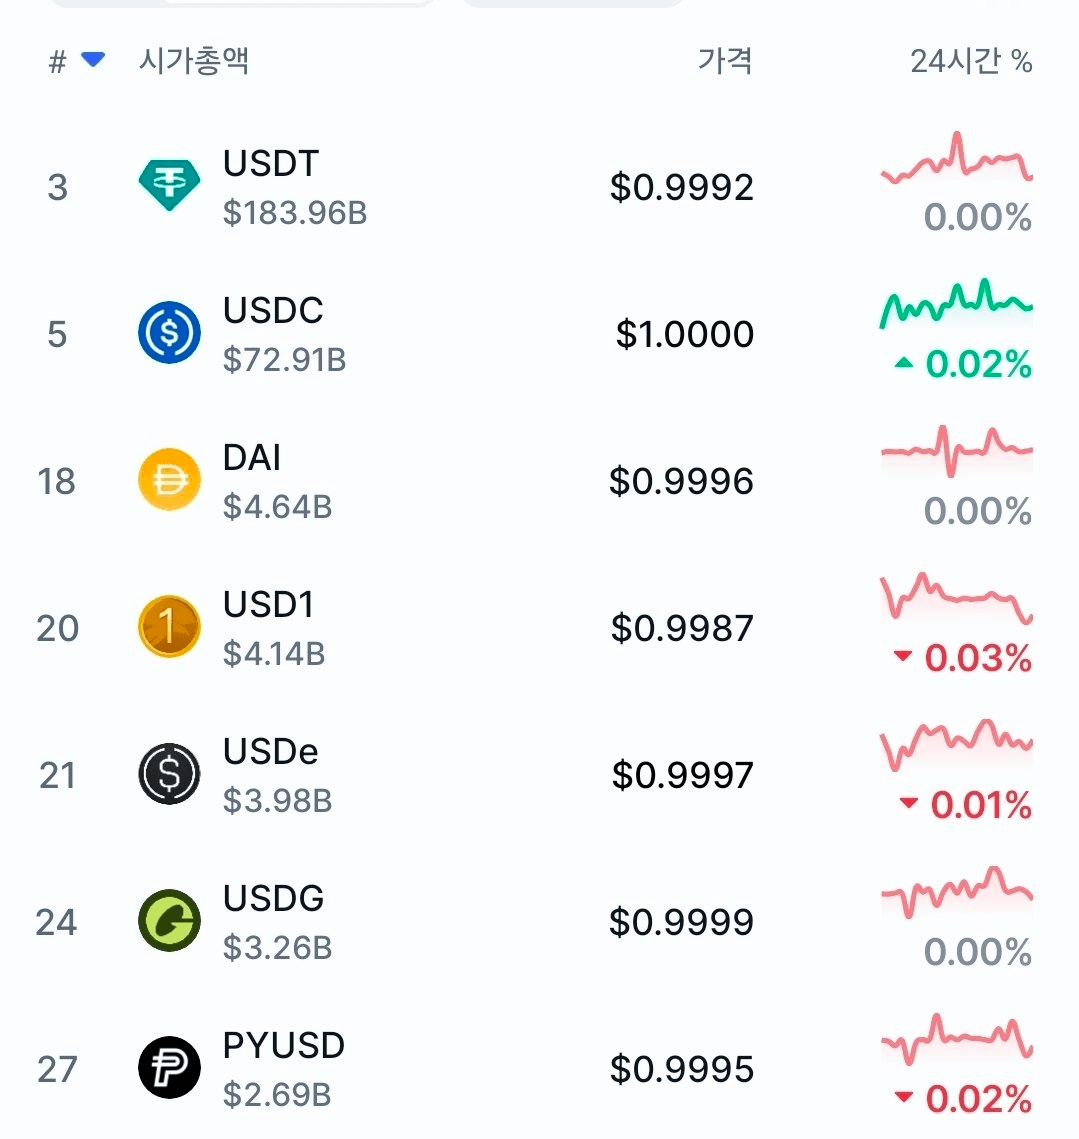This screenshot has height=1139, width=1079.
Task: Tap USDe's 0.01% decrease value
Action: [966, 805]
